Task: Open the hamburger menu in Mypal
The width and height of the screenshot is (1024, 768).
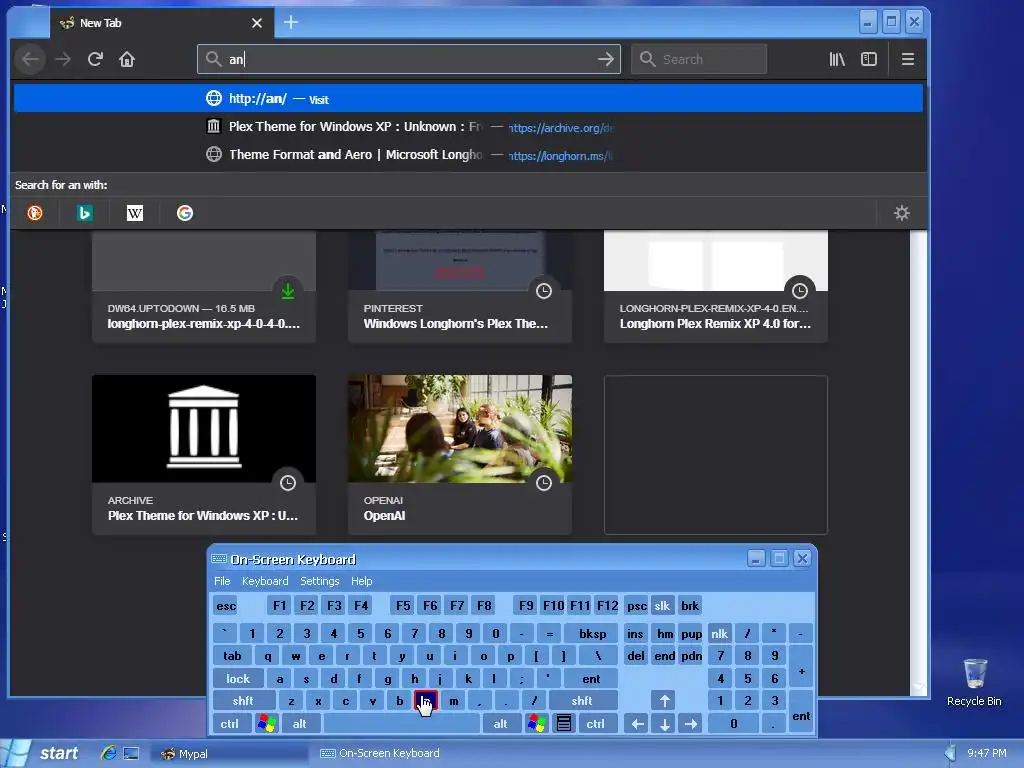Action: pyautogui.click(x=907, y=59)
